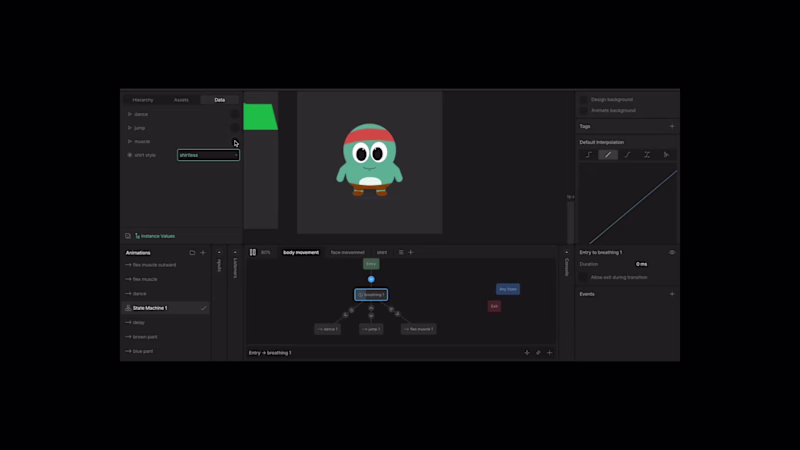The image size is (800, 450).
Task: Select the last interpolation icon in the row
Action: [666, 155]
